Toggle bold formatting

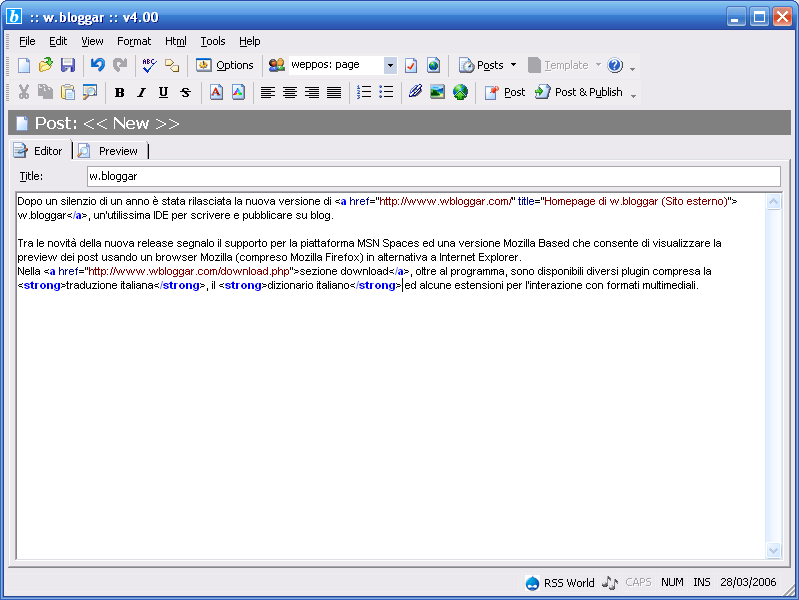tap(120, 92)
